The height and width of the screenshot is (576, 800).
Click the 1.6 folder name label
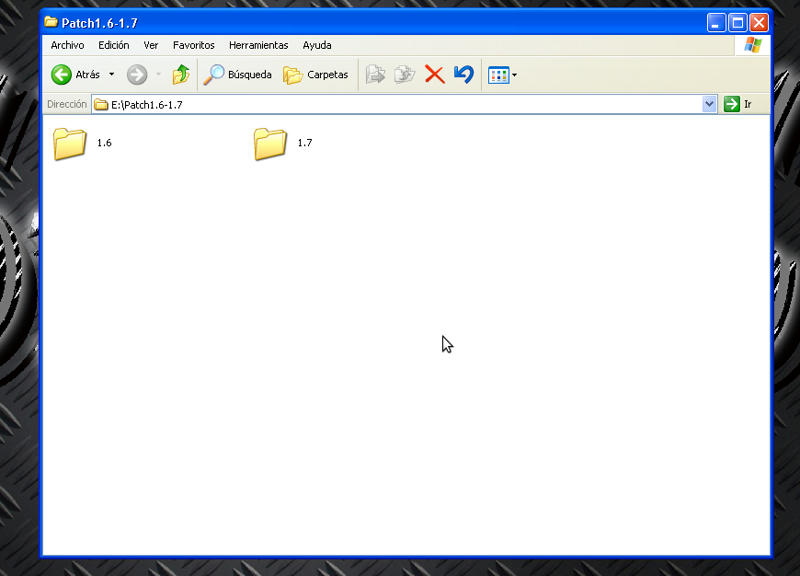pyautogui.click(x=104, y=143)
